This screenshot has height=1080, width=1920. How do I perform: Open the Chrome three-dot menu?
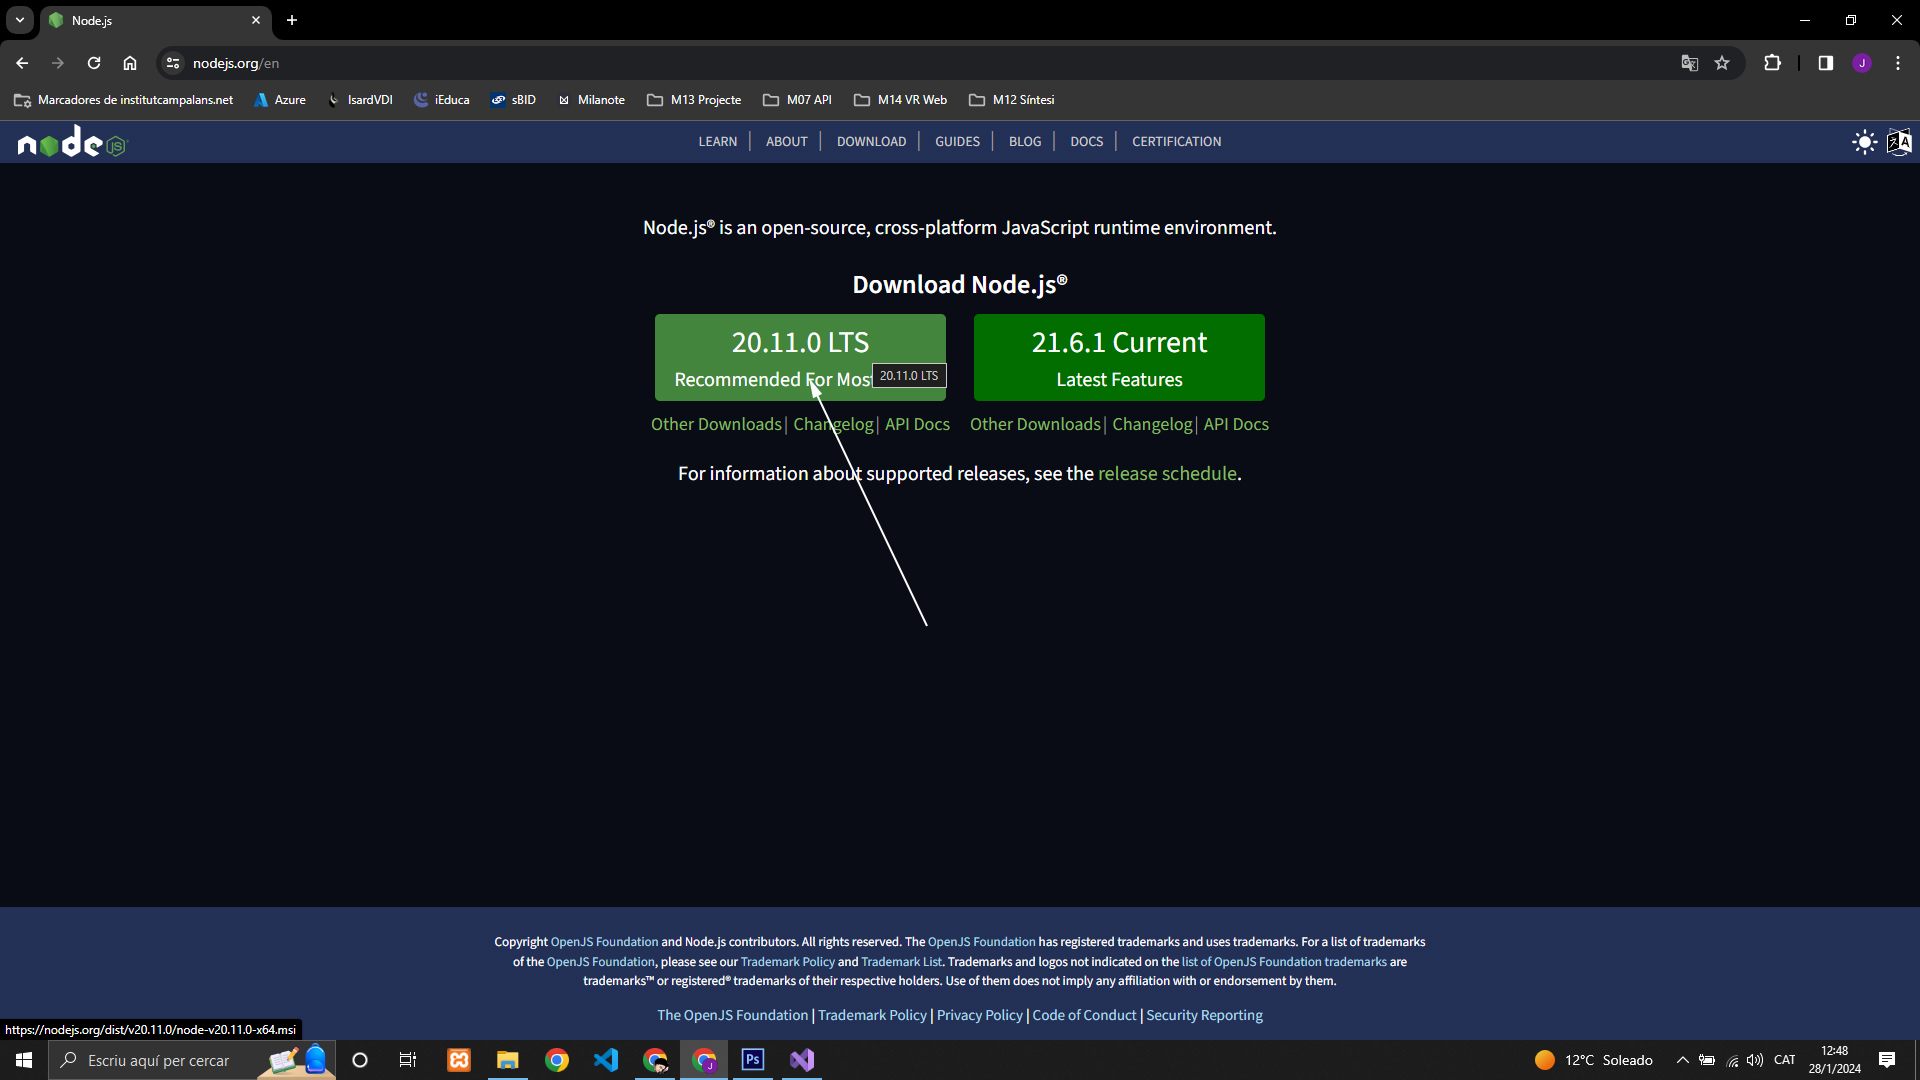point(1897,63)
